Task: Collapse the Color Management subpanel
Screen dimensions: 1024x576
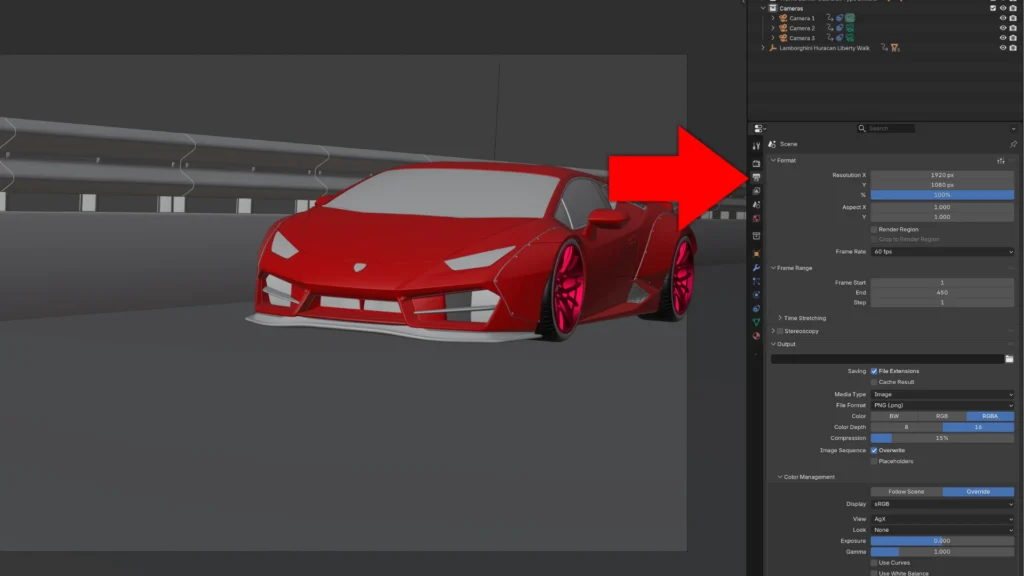Action: (780, 477)
